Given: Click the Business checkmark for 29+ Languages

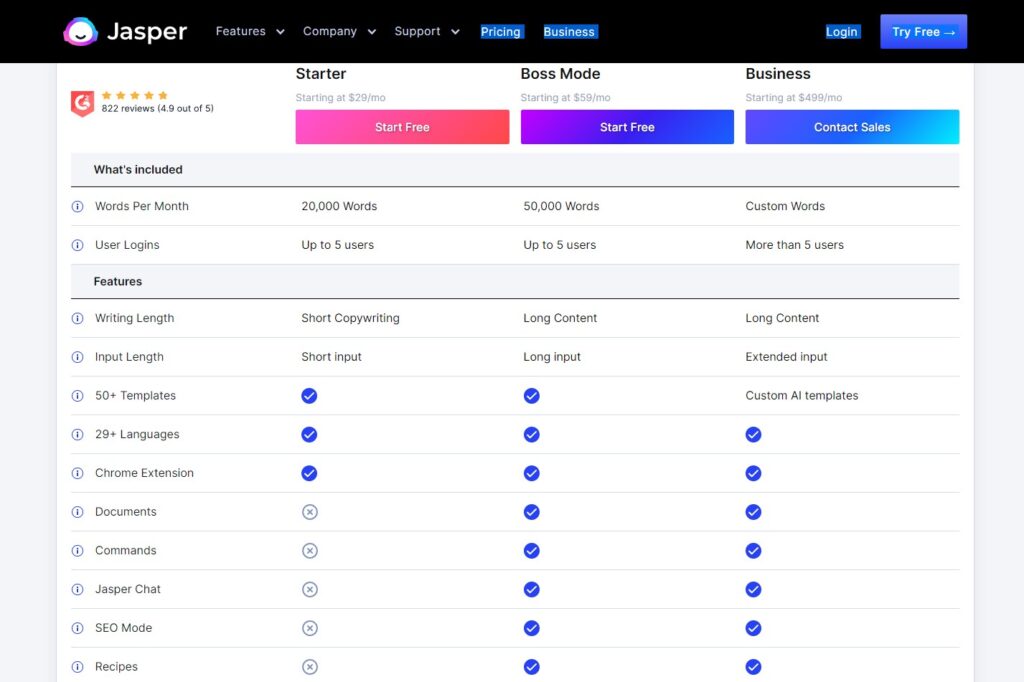Looking at the screenshot, I should 754,434.
